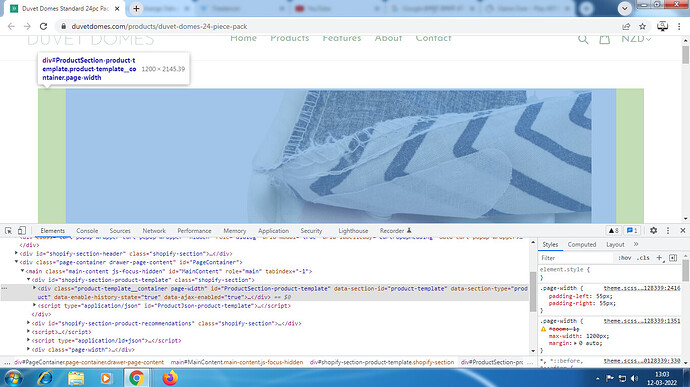The width and height of the screenshot is (690, 387).
Task: Activate the inspect element picker icon
Action: [x=8, y=230]
